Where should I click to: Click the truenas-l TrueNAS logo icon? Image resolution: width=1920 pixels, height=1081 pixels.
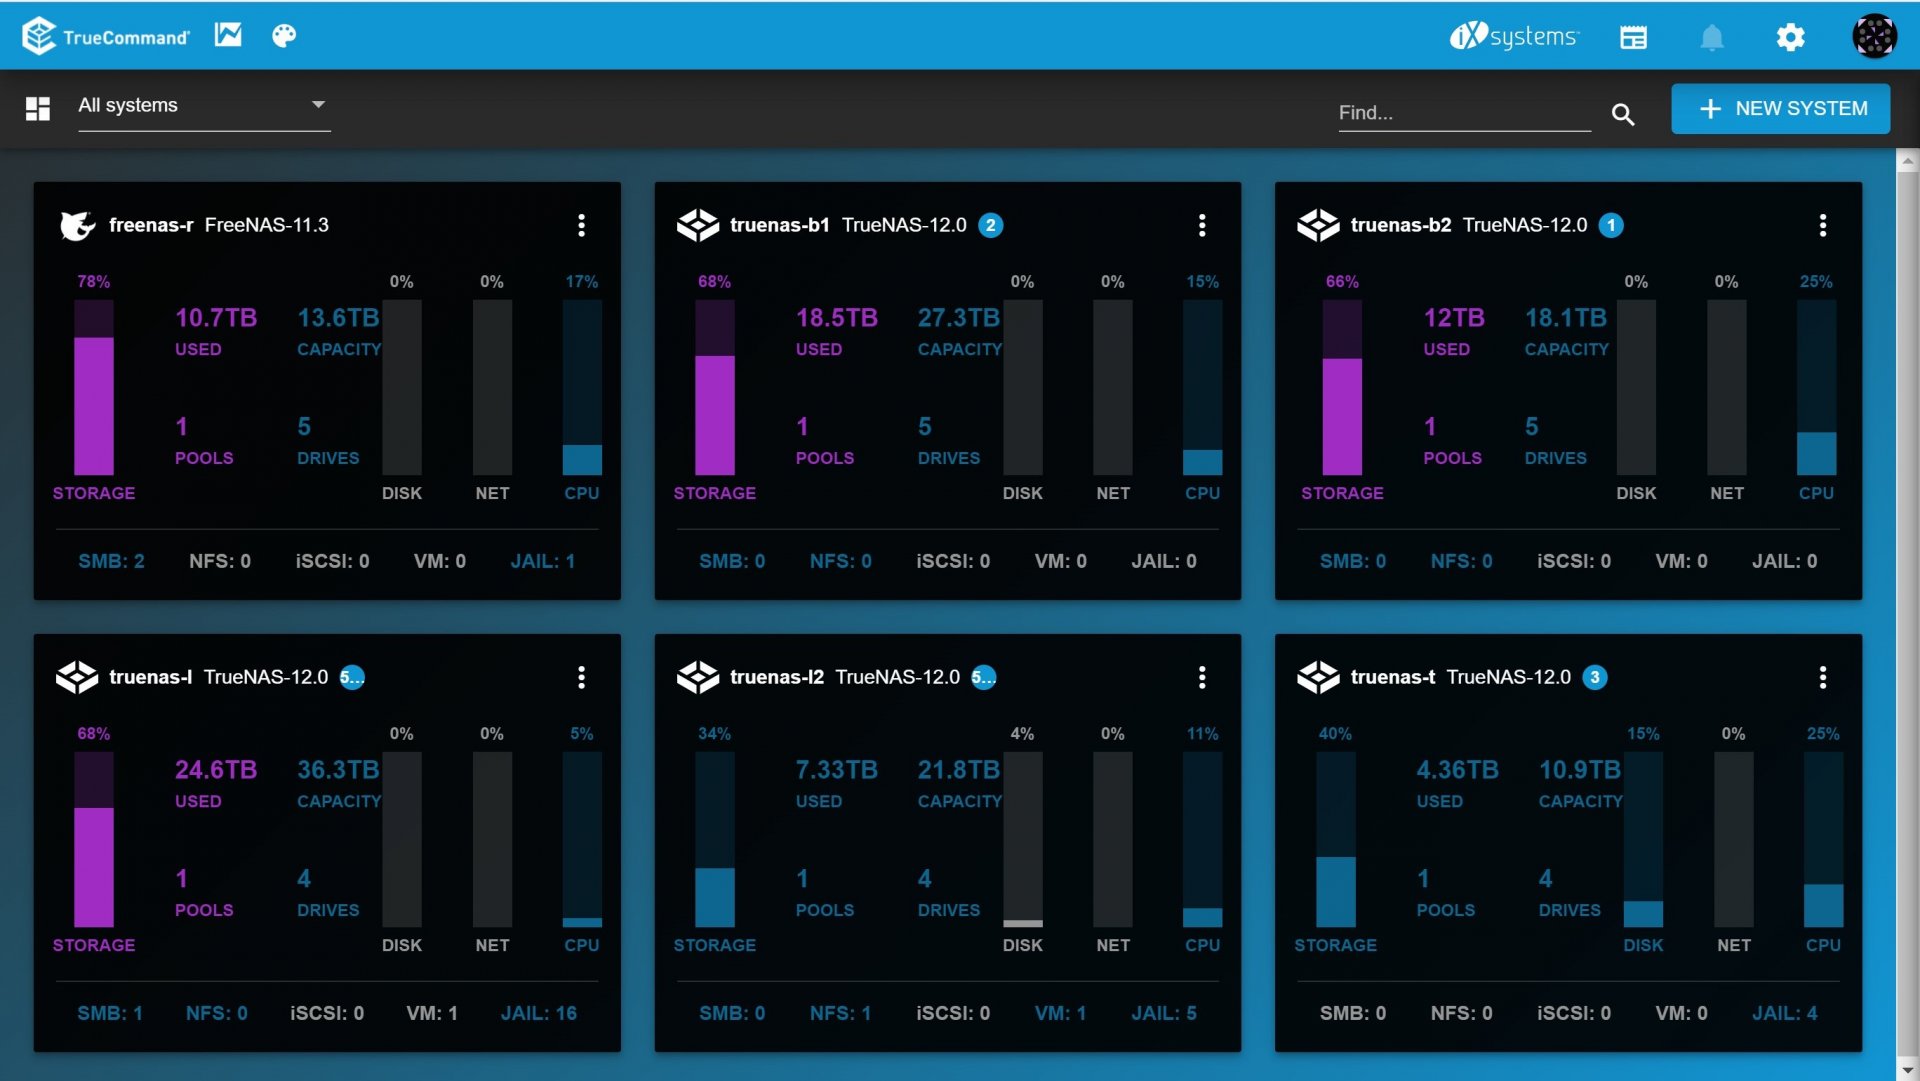click(x=77, y=677)
